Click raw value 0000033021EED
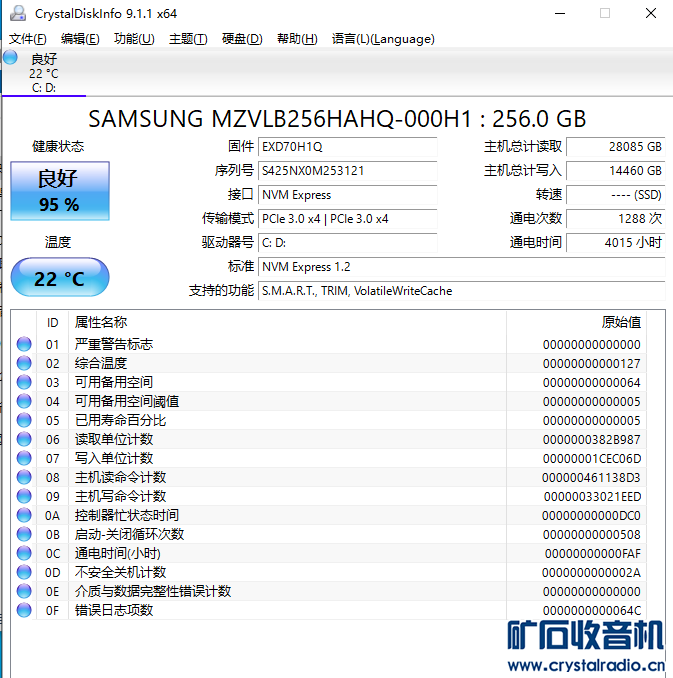 pyautogui.click(x=593, y=497)
